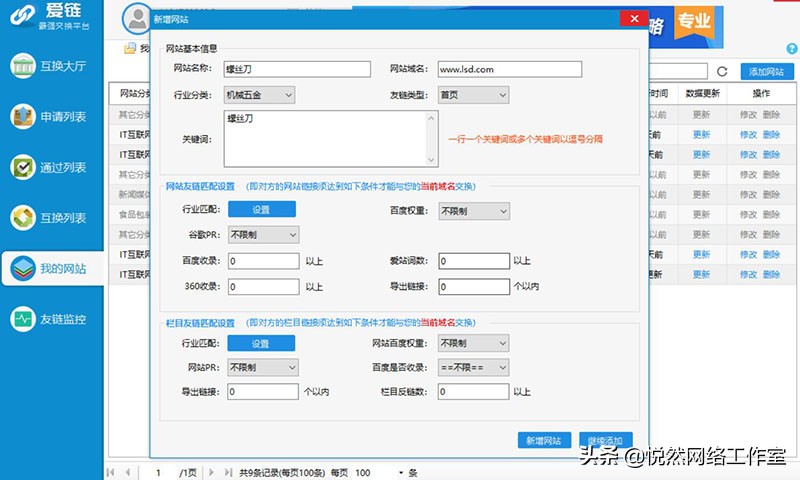This screenshot has width=800, height=480.
Task: Go to previous page arrow icon
Action: [x=128, y=473]
